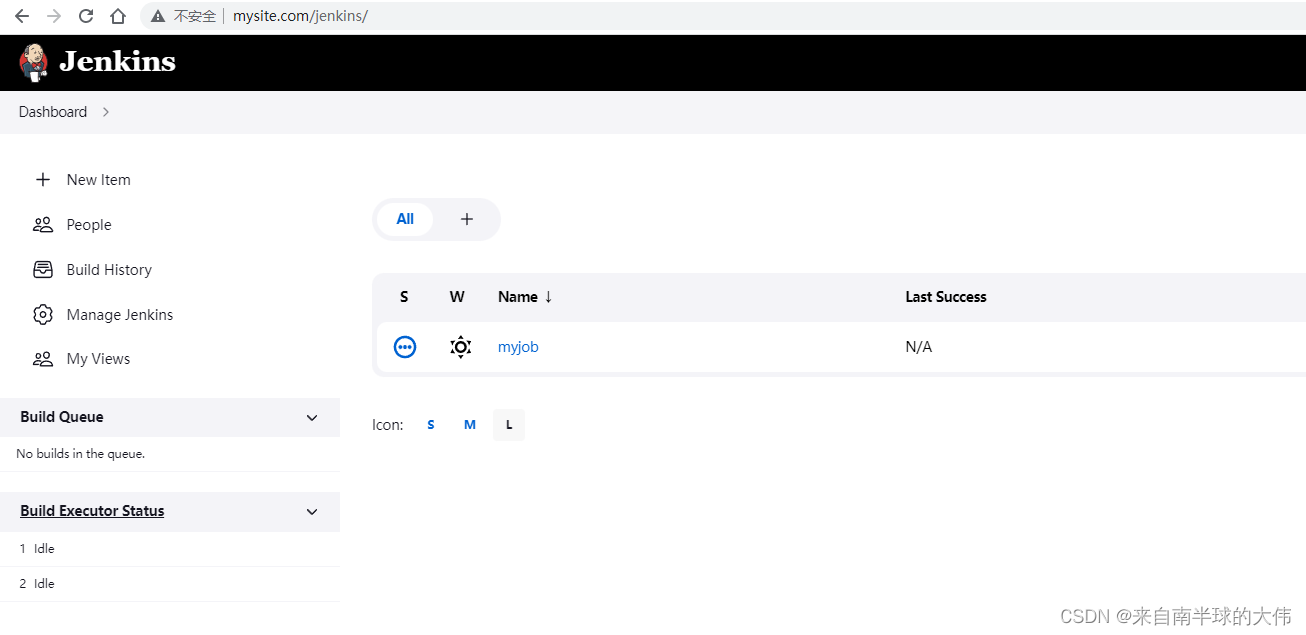
Task: Sort jobs by the Name column
Action: click(525, 297)
